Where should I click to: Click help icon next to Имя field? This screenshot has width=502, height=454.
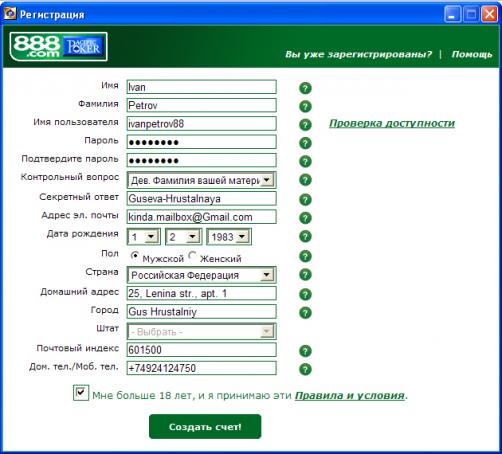click(x=305, y=88)
